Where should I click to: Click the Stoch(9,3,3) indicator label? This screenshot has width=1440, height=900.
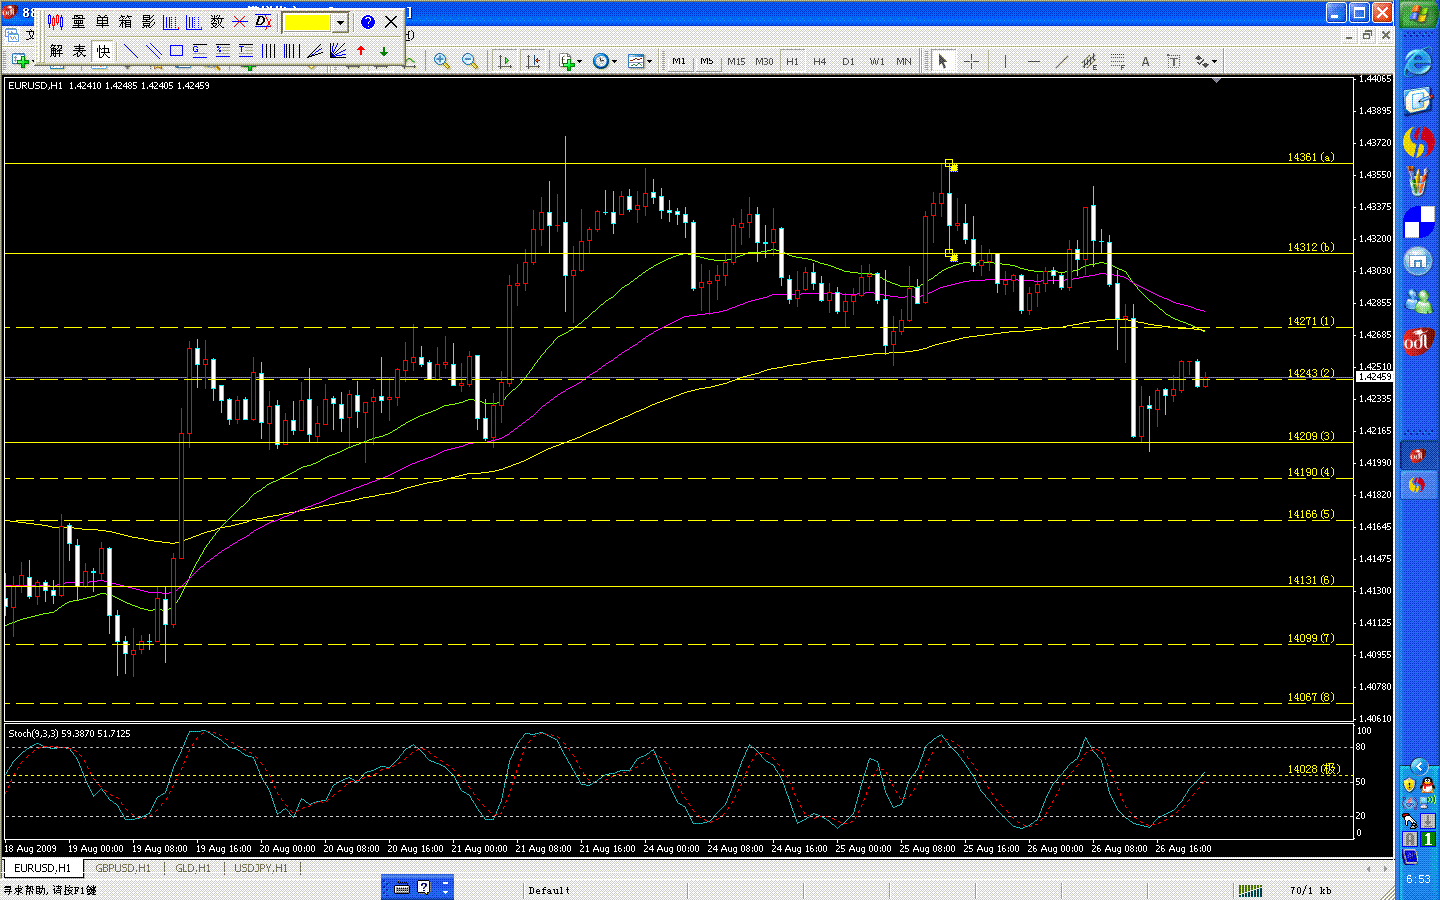point(69,734)
